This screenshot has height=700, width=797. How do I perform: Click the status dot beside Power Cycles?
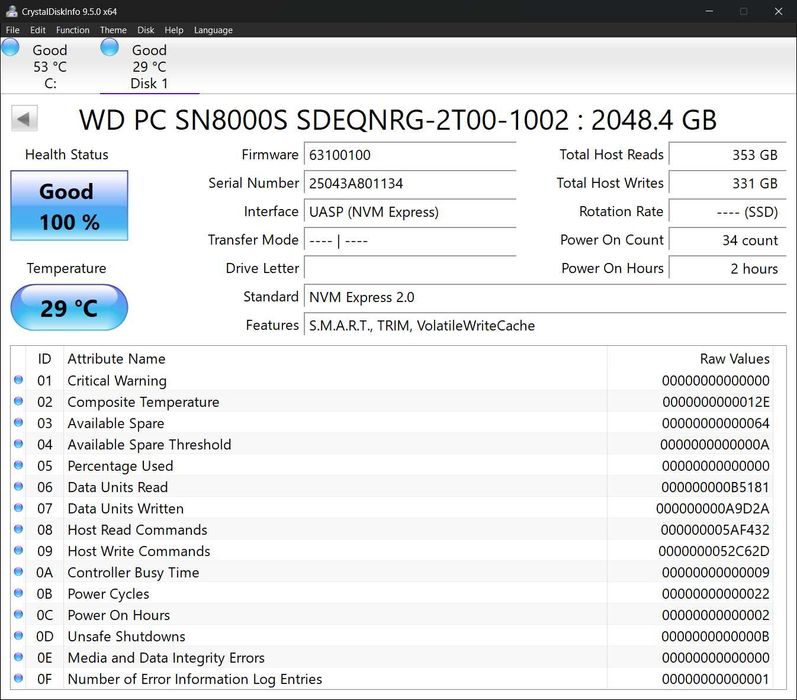pos(19,593)
